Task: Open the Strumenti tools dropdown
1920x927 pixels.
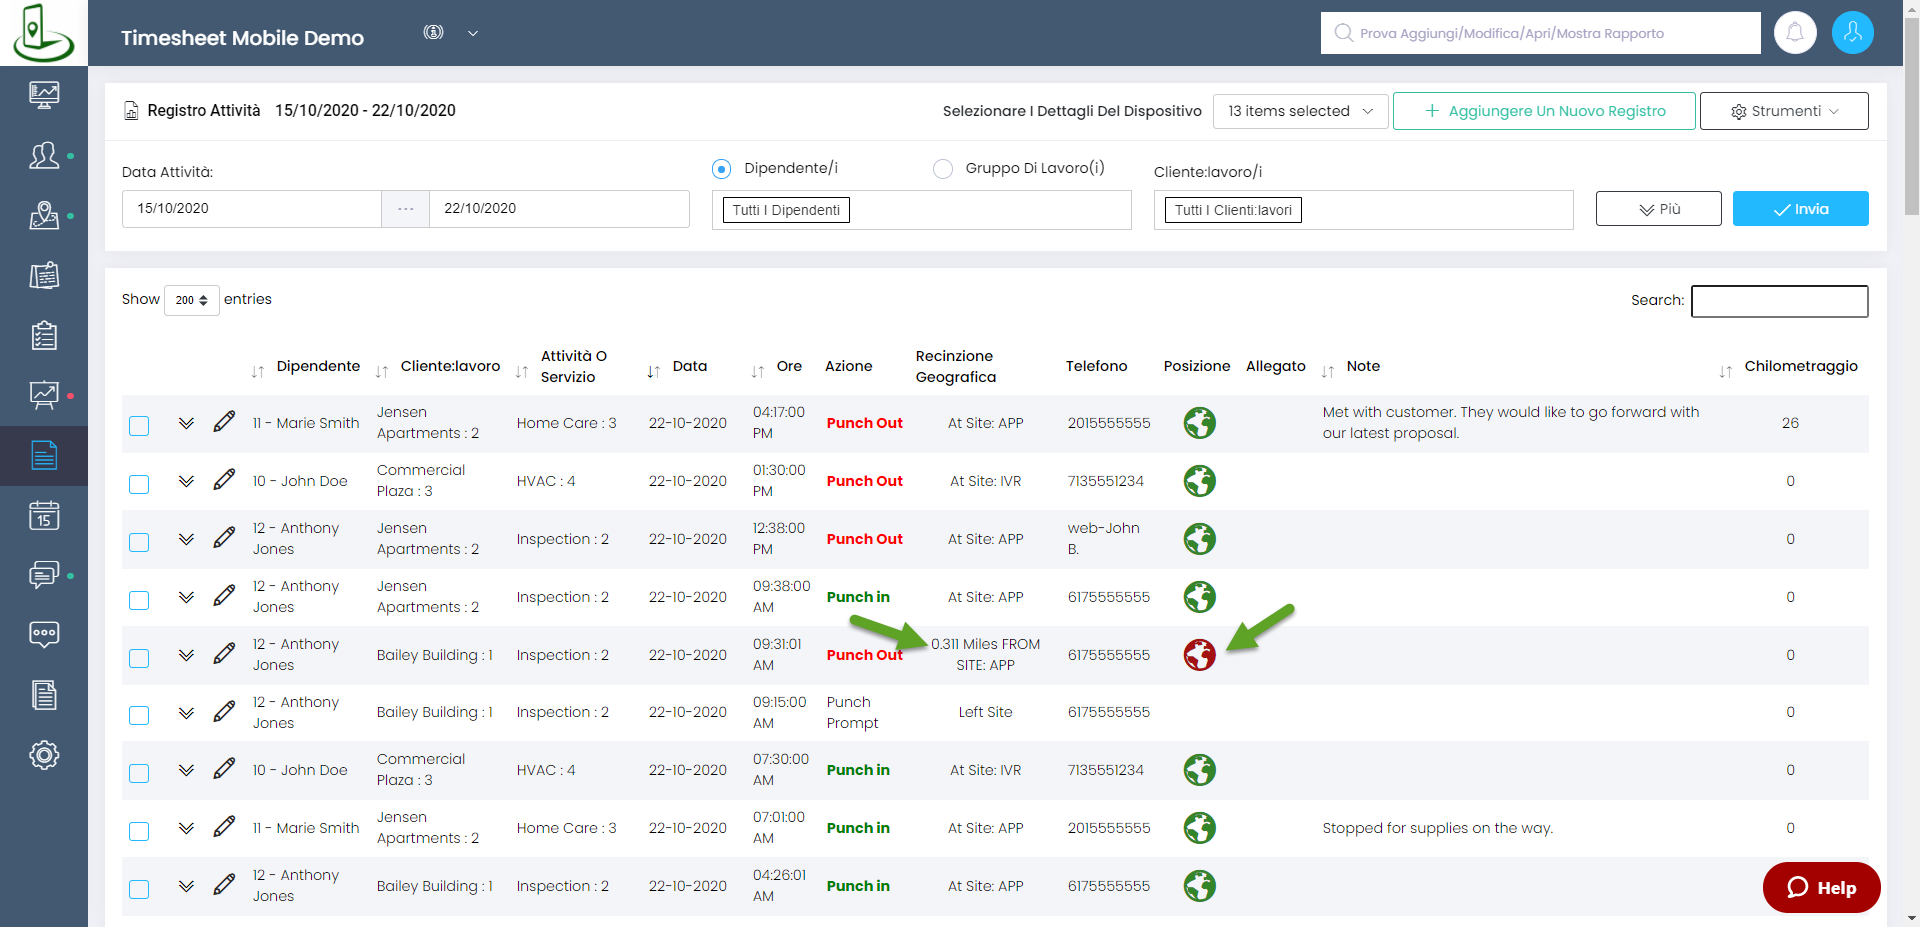Action: click(x=1783, y=111)
